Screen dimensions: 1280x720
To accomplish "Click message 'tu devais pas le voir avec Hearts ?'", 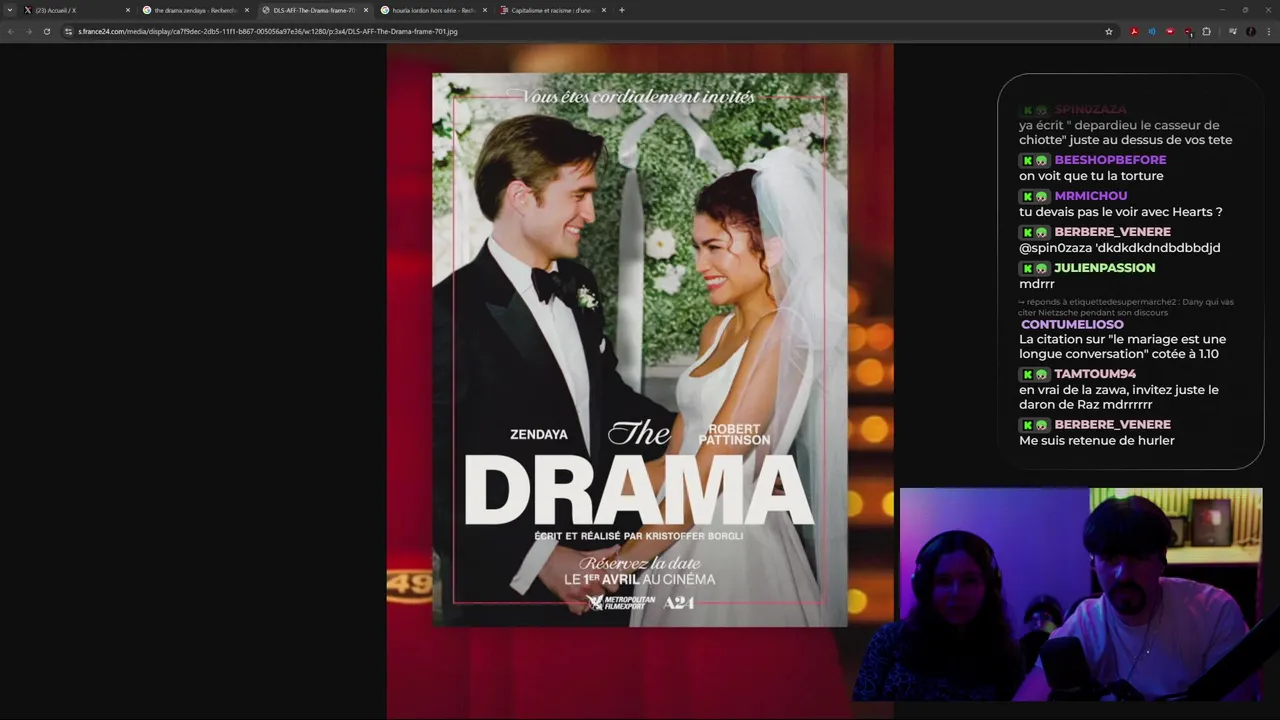I will click(1121, 212).
